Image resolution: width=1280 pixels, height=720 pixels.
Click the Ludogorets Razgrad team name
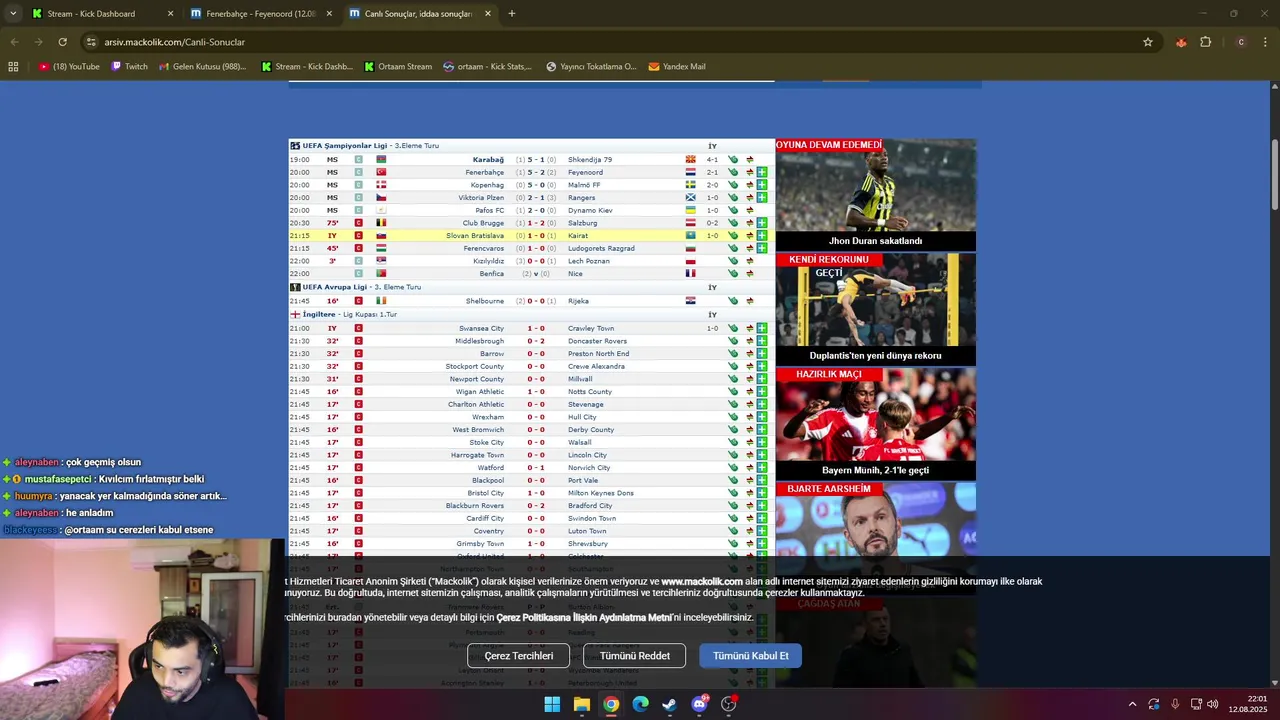point(601,248)
